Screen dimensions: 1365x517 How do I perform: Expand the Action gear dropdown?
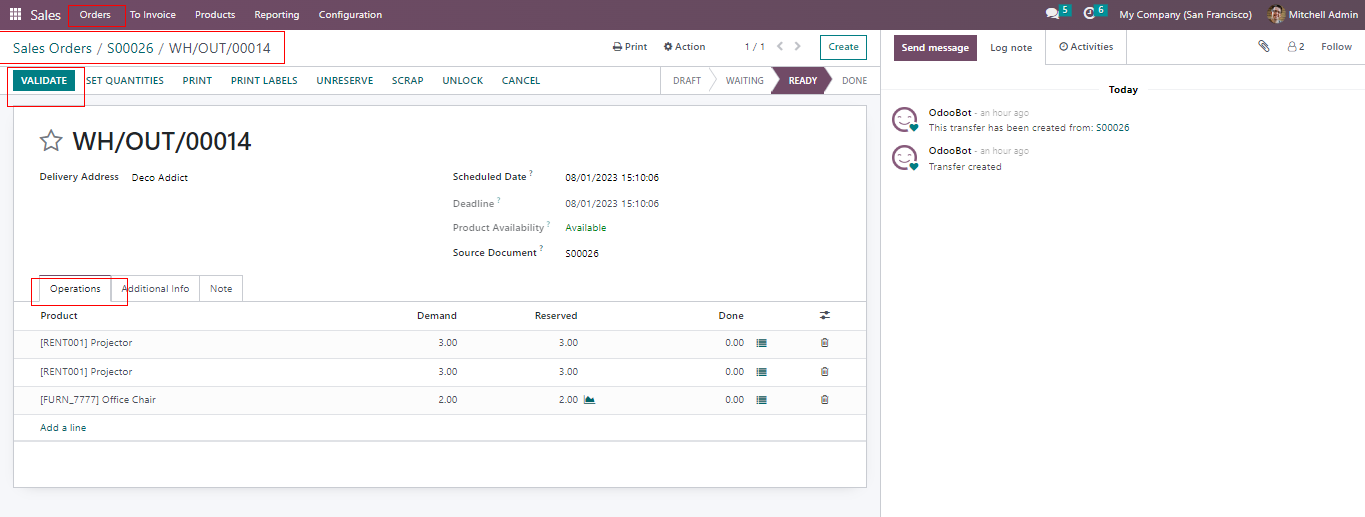684,47
